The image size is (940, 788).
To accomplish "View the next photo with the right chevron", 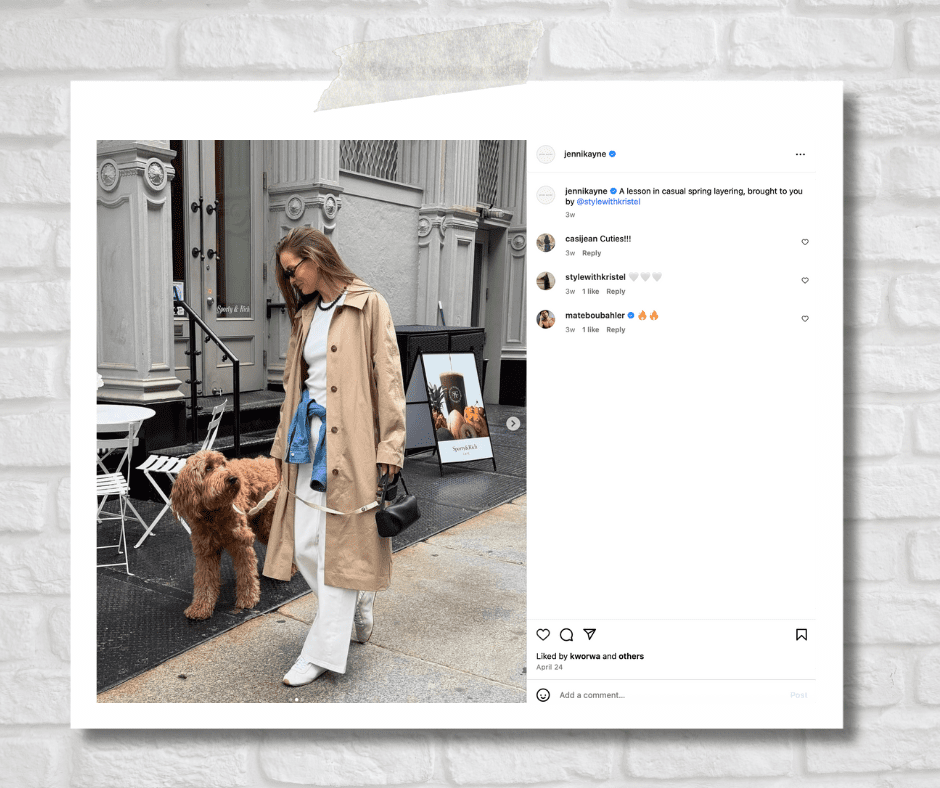I will pyautogui.click(x=512, y=423).
